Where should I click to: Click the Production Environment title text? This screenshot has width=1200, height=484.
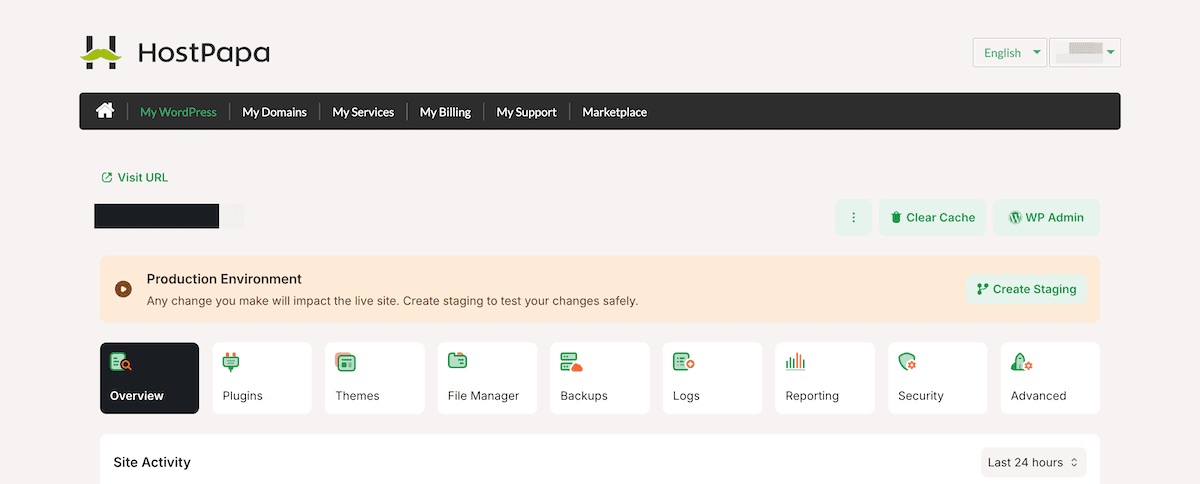click(224, 279)
